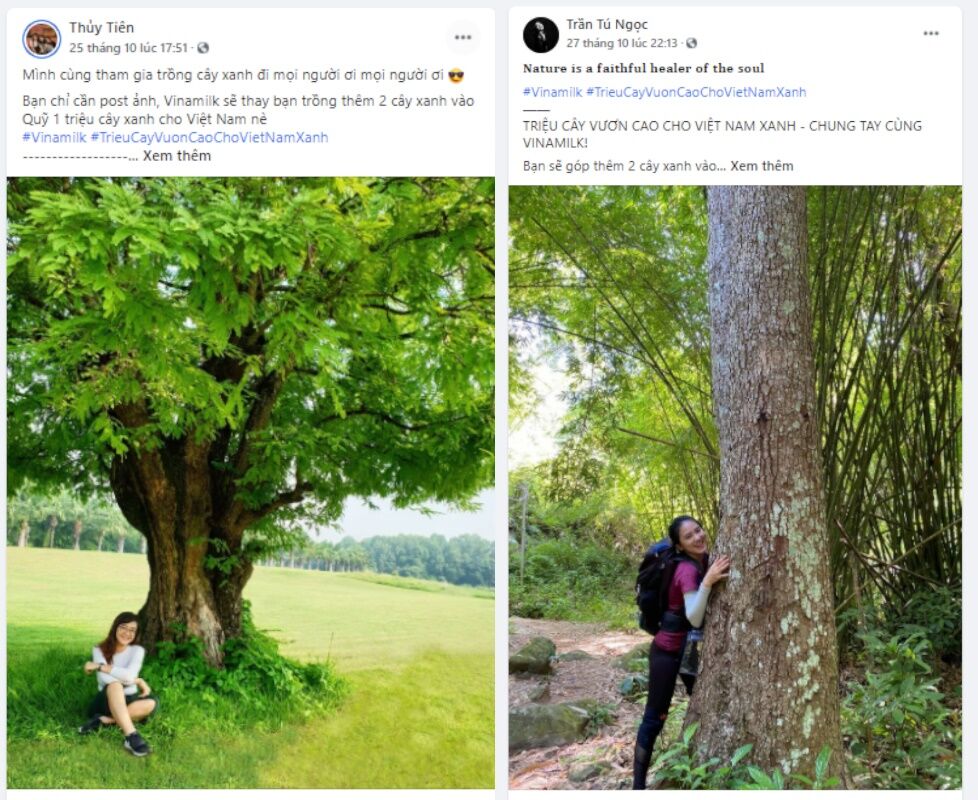Click the sunglasses emoji in Thủy Tiên's post
The height and width of the screenshot is (800, 978).
tap(456, 76)
